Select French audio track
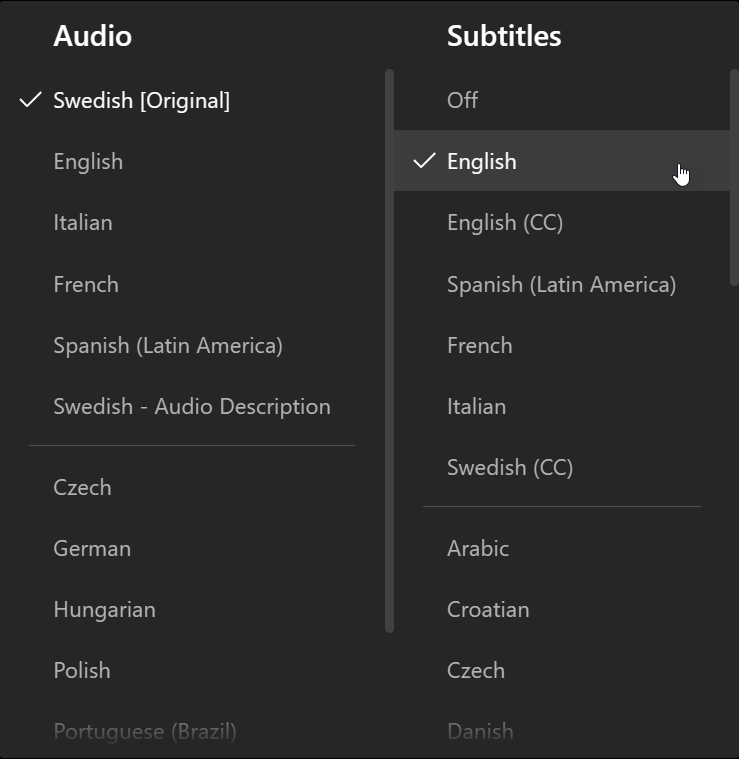 86,285
